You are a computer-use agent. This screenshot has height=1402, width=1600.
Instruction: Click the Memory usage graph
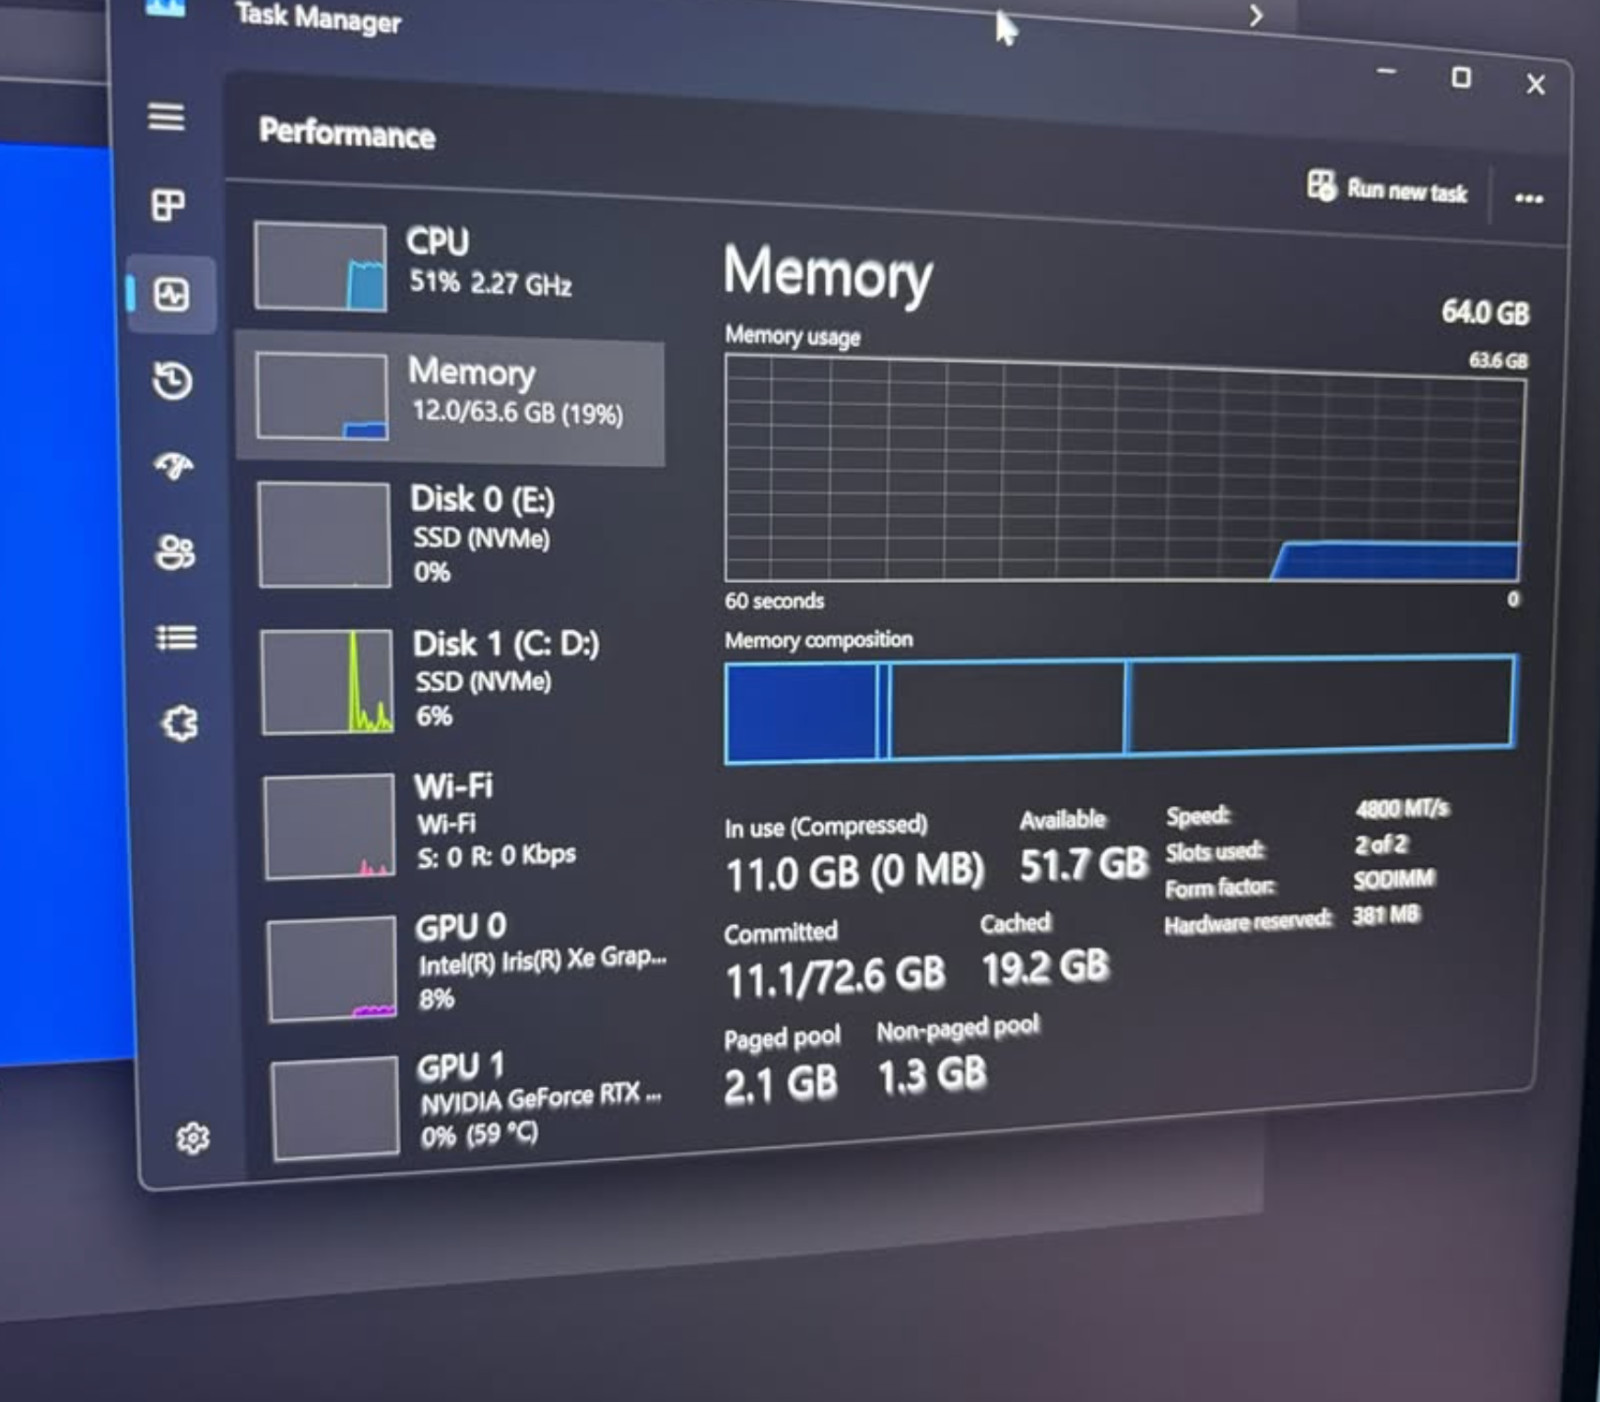(1124, 468)
